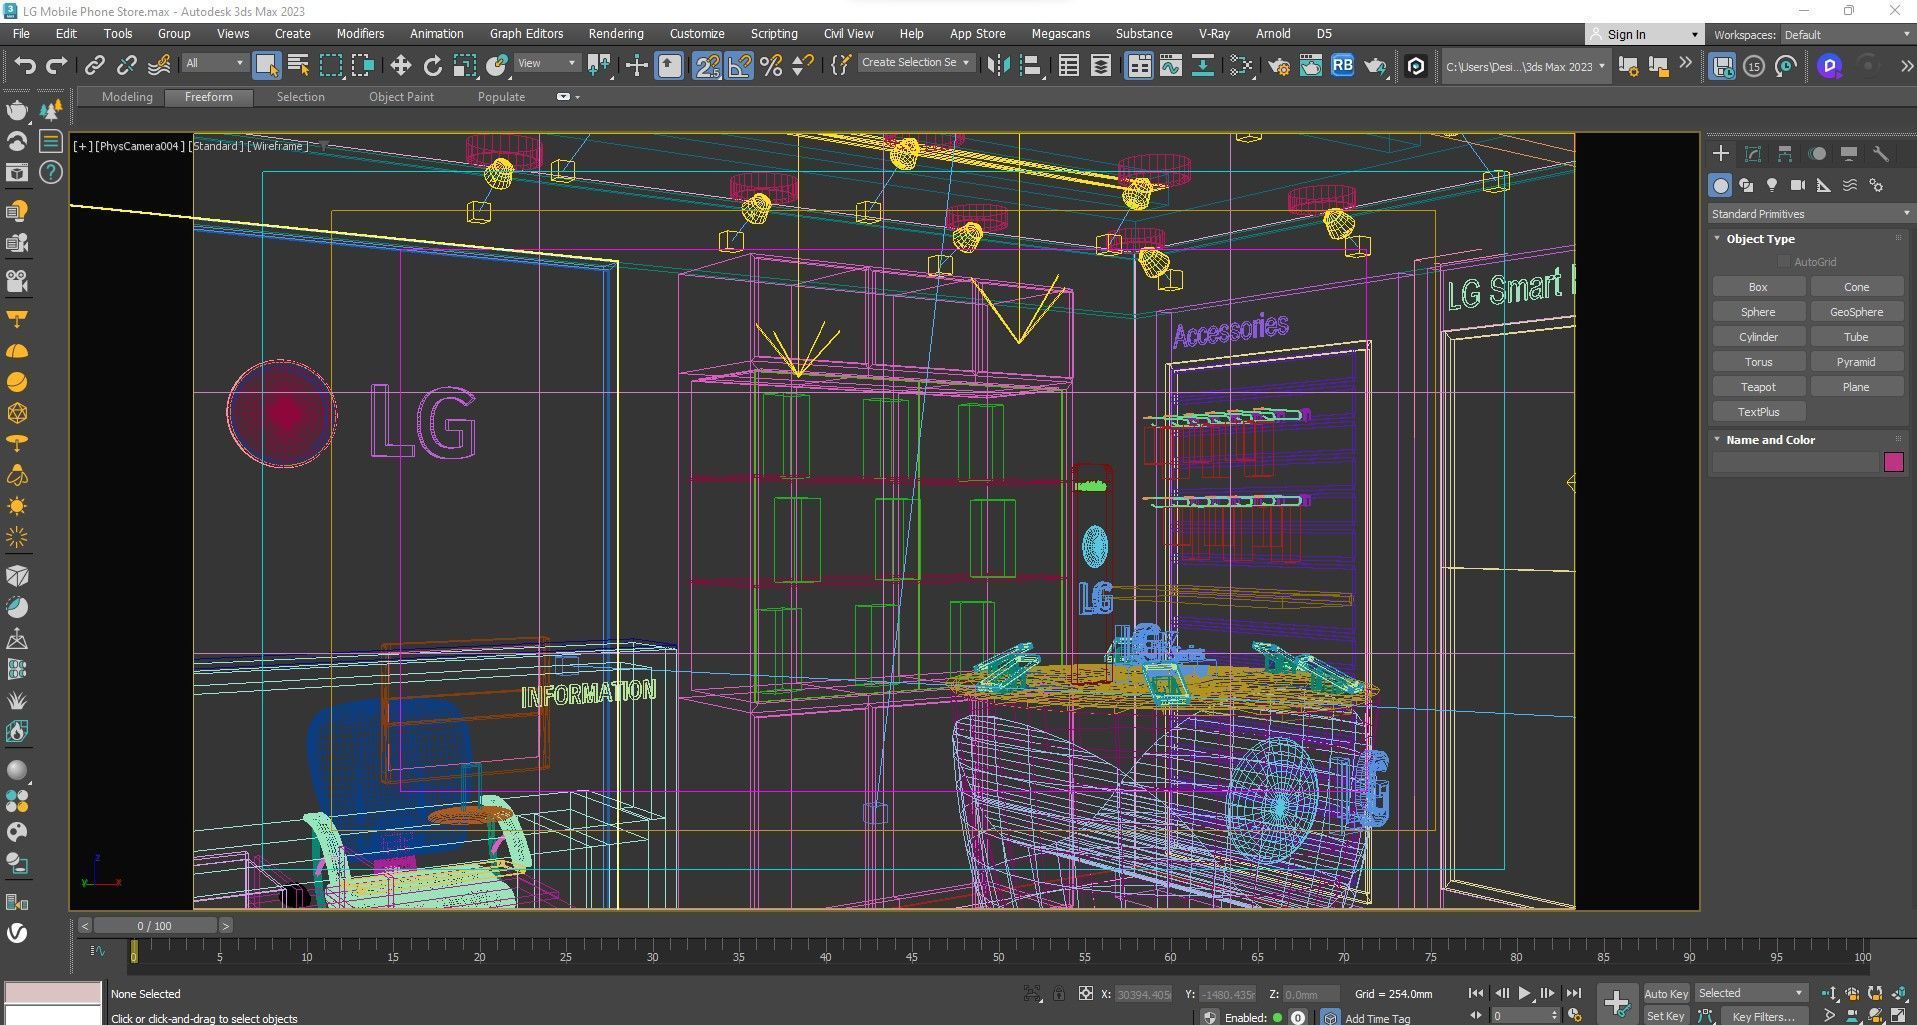Image resolution: width=1917 pixels, height=1025 pixels.
Task: Click the save file icon in toolbar
Action: click(x=1722, y=66)
